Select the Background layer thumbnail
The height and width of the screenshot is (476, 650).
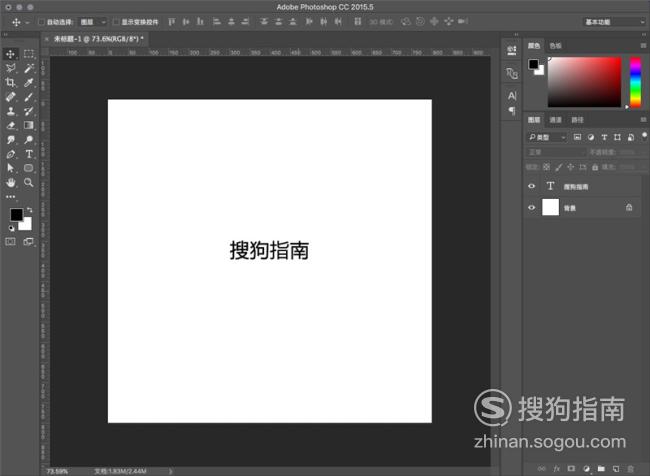coord(551,207)
